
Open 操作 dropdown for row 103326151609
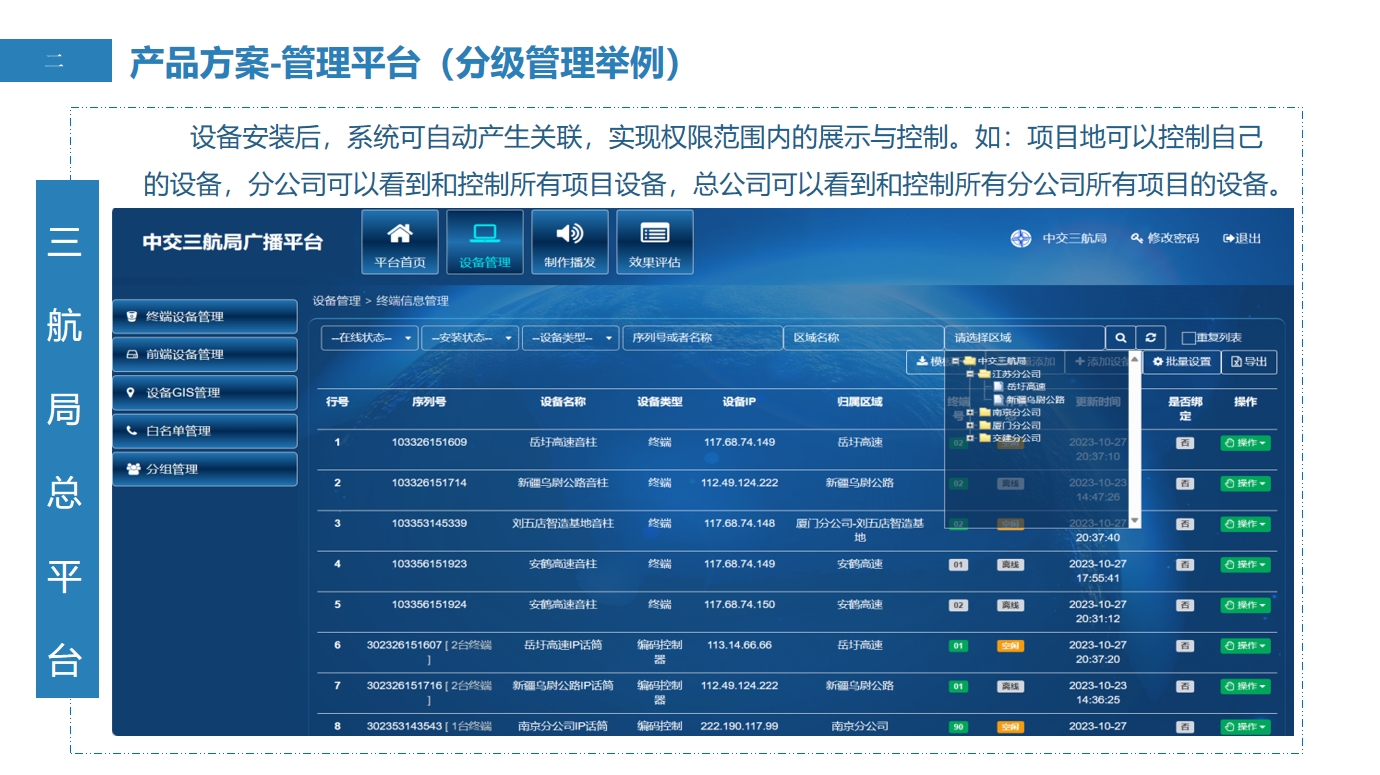coord(1245,443)
